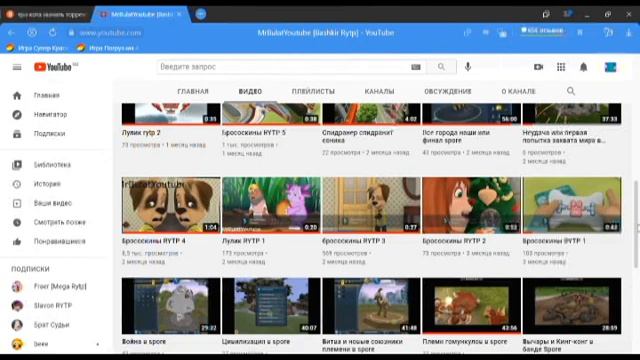
Task: Close the active YouTube browser tab
Action: pyautogui.click(x=179, y=14)
